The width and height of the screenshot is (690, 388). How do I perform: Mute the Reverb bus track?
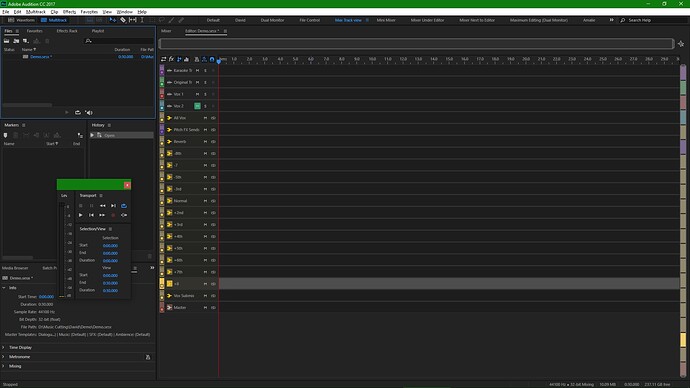[205, 142]
